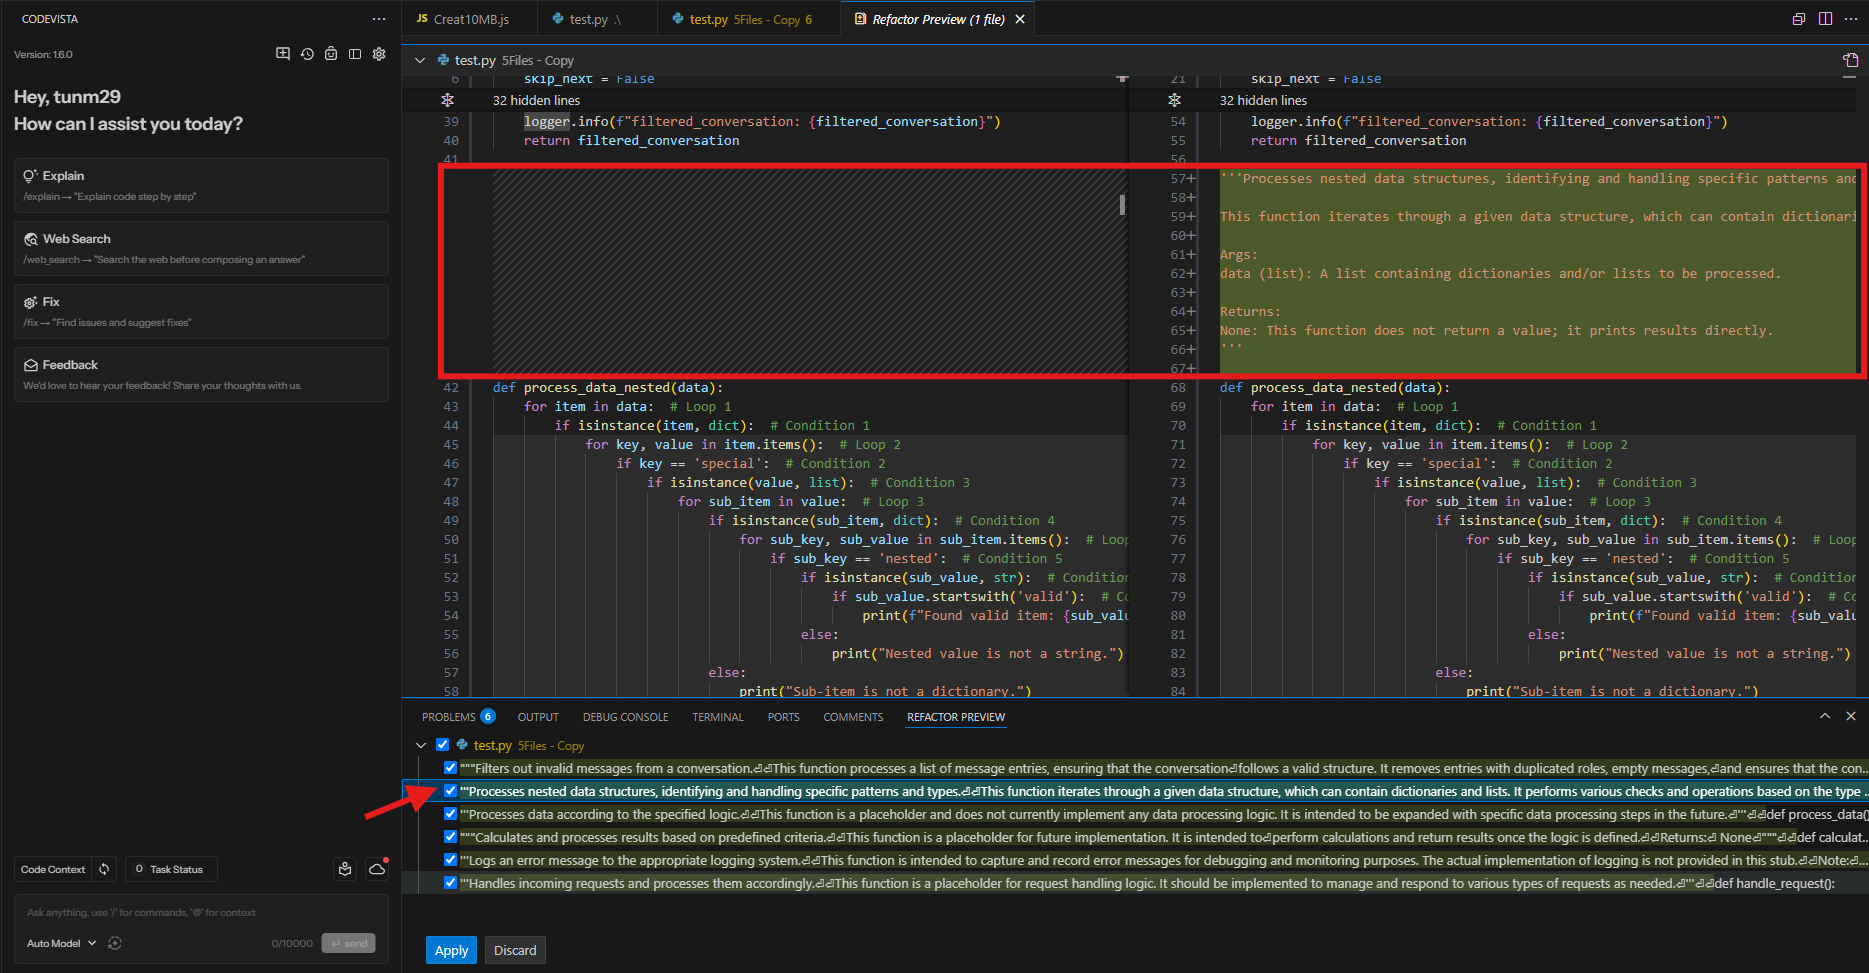Screen dimensions: 1869x973
Task: Click the Apply button
Action: pos(451,950)
